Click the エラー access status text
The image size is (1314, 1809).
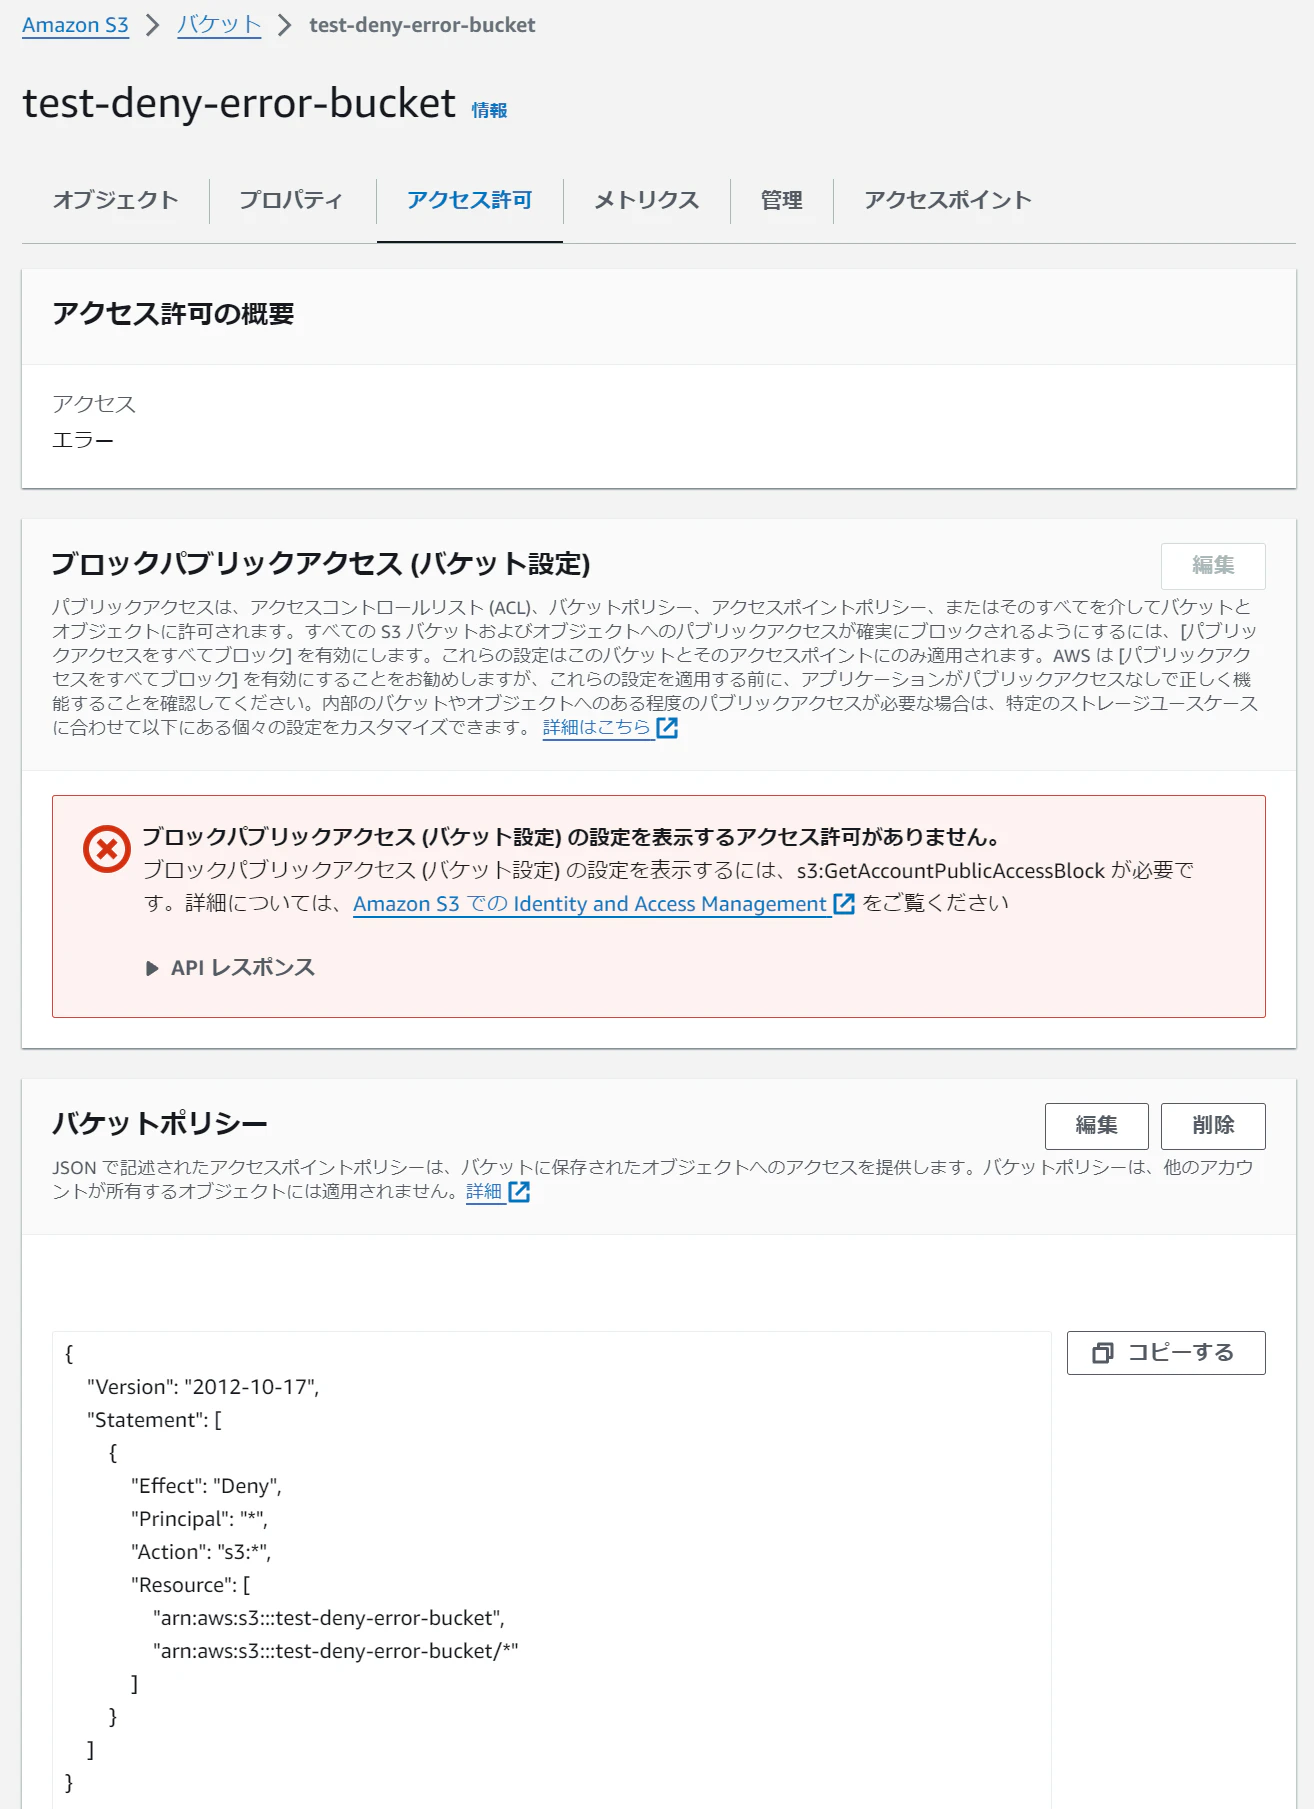coord(83,440)
